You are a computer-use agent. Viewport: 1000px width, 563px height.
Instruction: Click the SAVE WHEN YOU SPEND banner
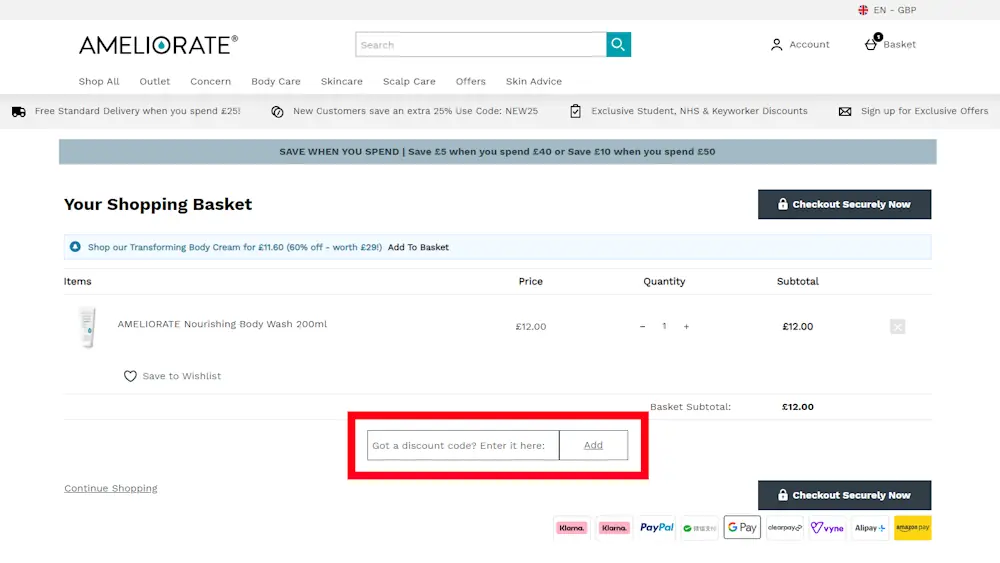497,152
